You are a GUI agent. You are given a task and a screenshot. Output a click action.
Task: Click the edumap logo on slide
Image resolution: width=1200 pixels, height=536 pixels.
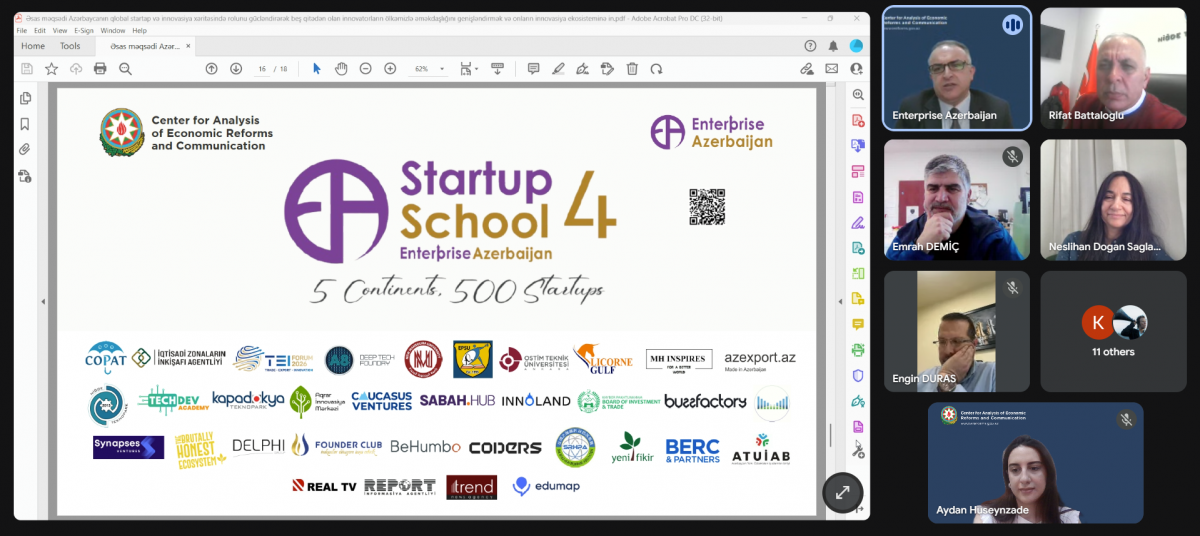pos(546,486)
